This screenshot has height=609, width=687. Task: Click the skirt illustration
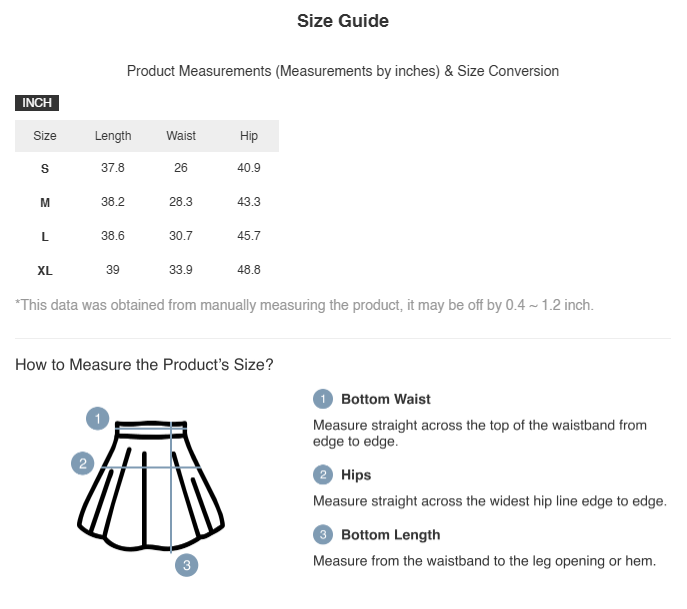151,485
